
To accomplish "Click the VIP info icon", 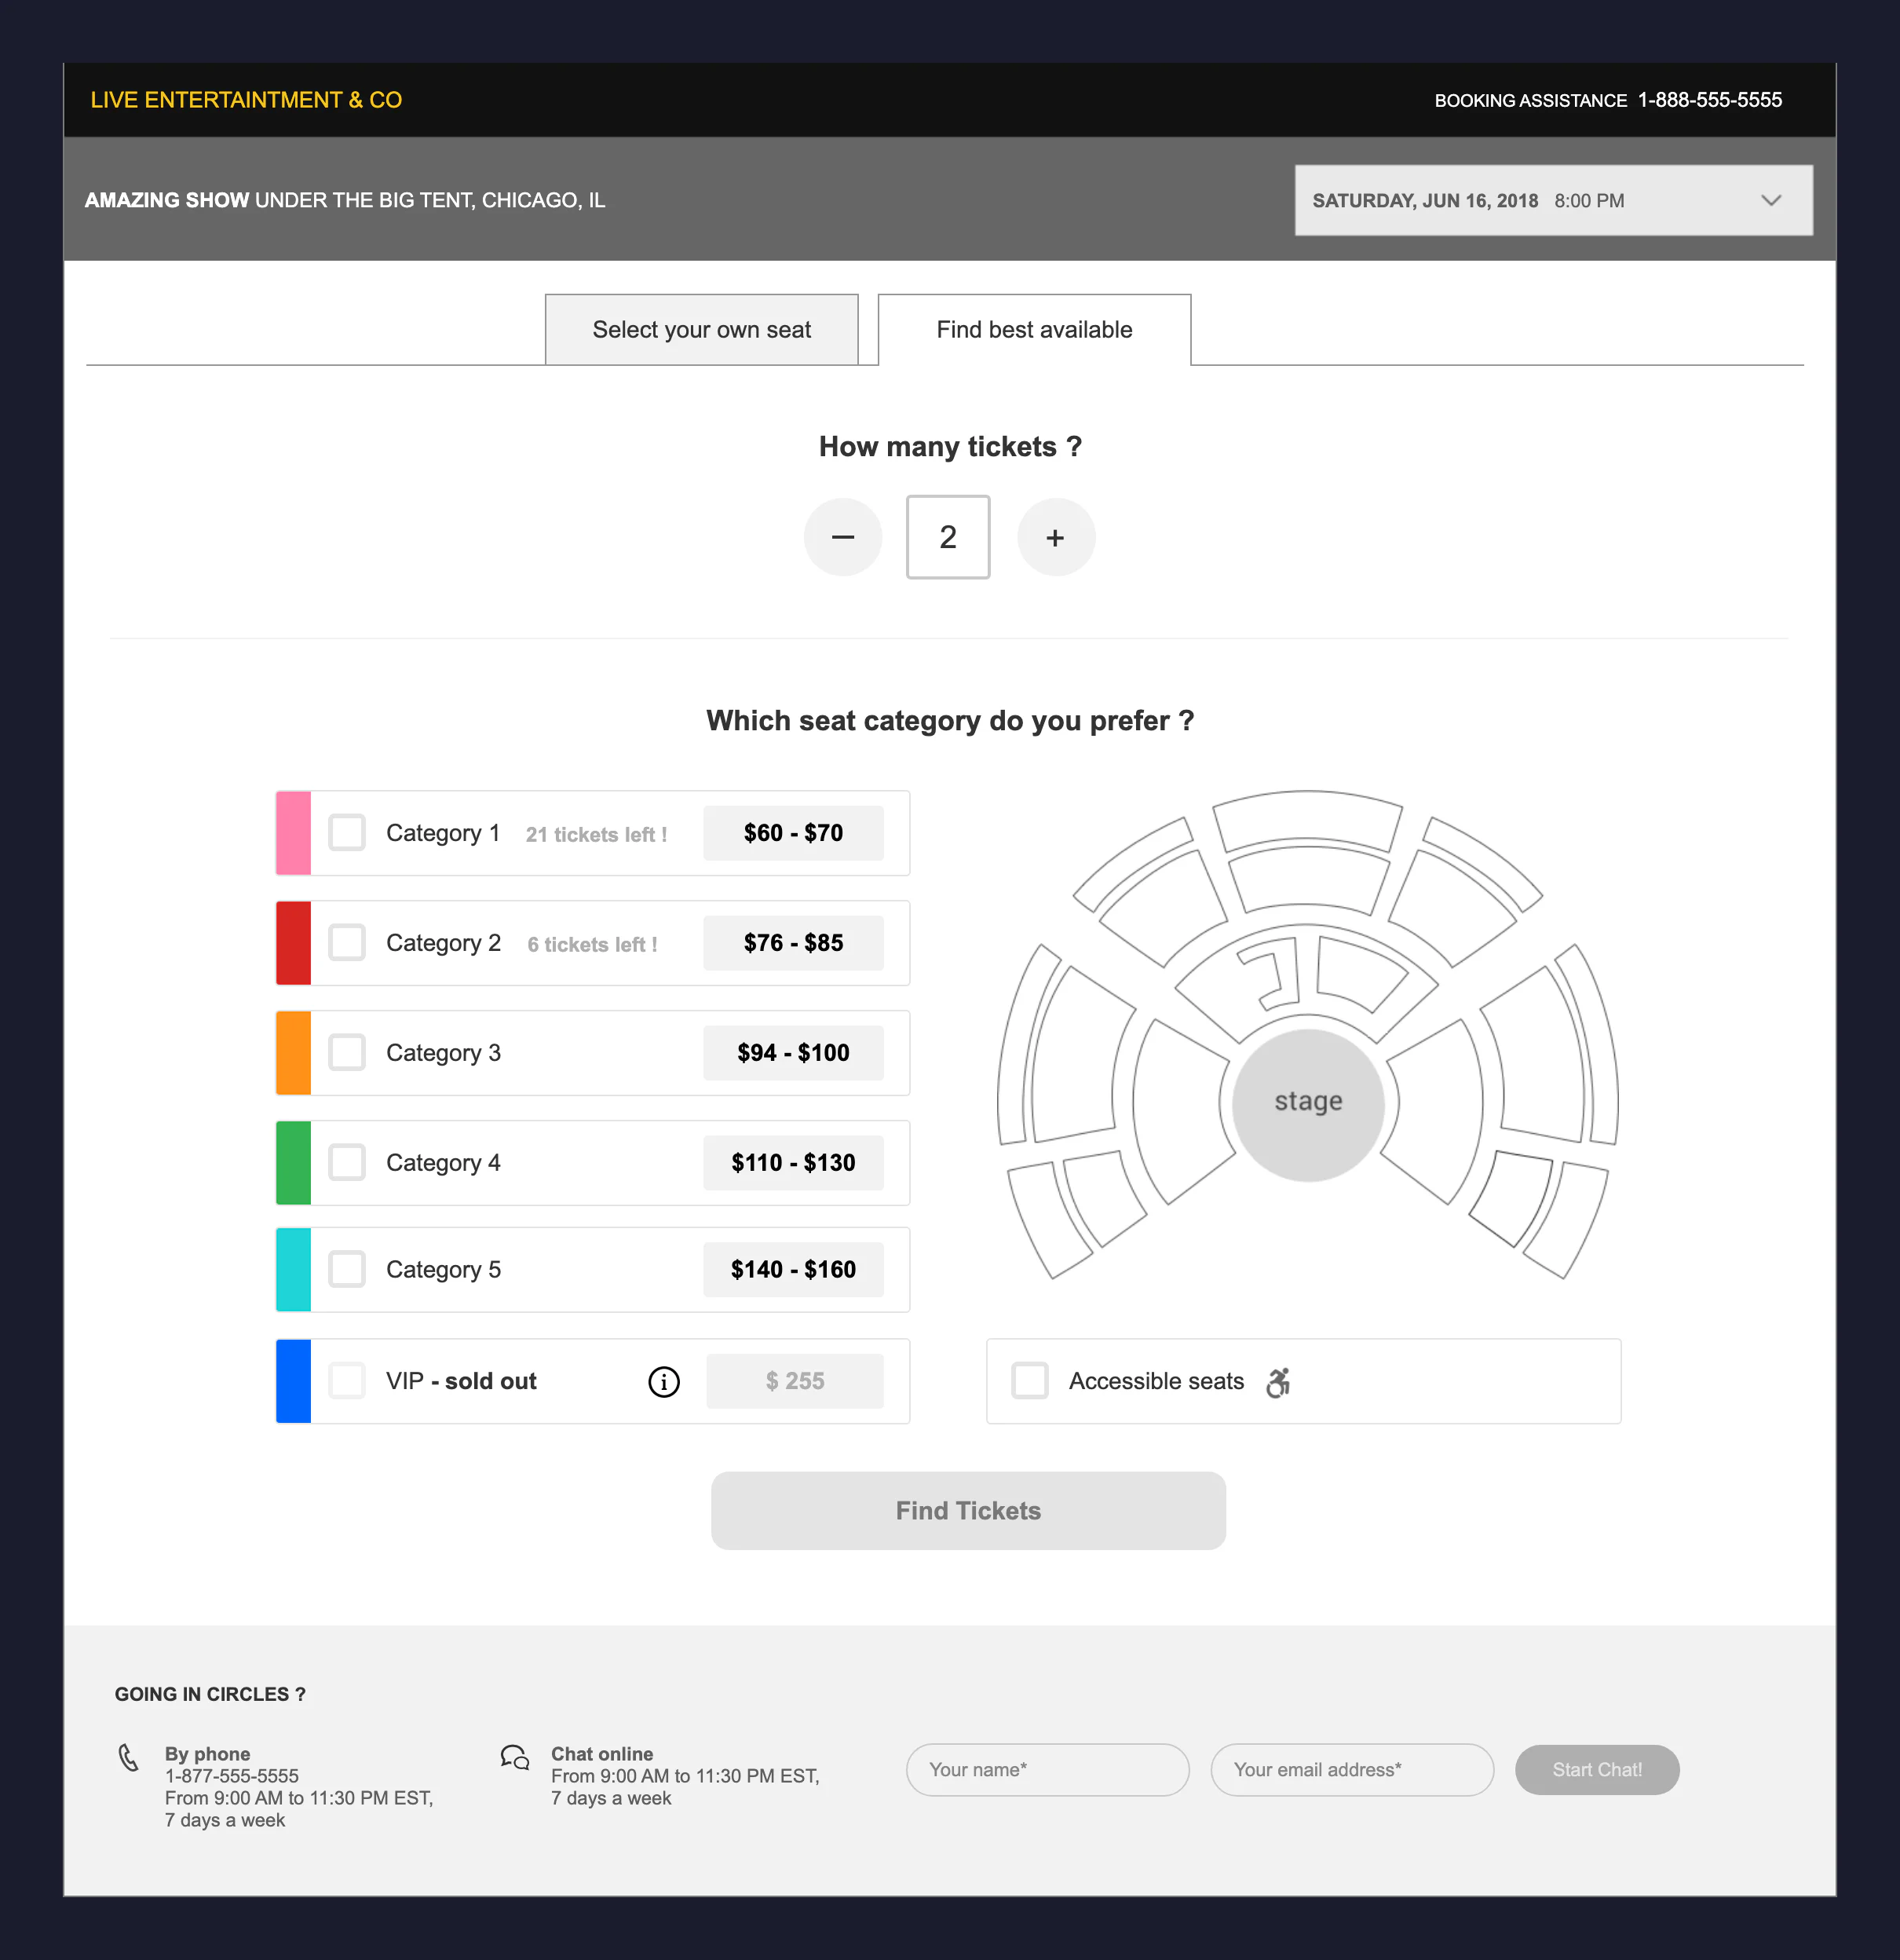I will tap(664, 1381).
